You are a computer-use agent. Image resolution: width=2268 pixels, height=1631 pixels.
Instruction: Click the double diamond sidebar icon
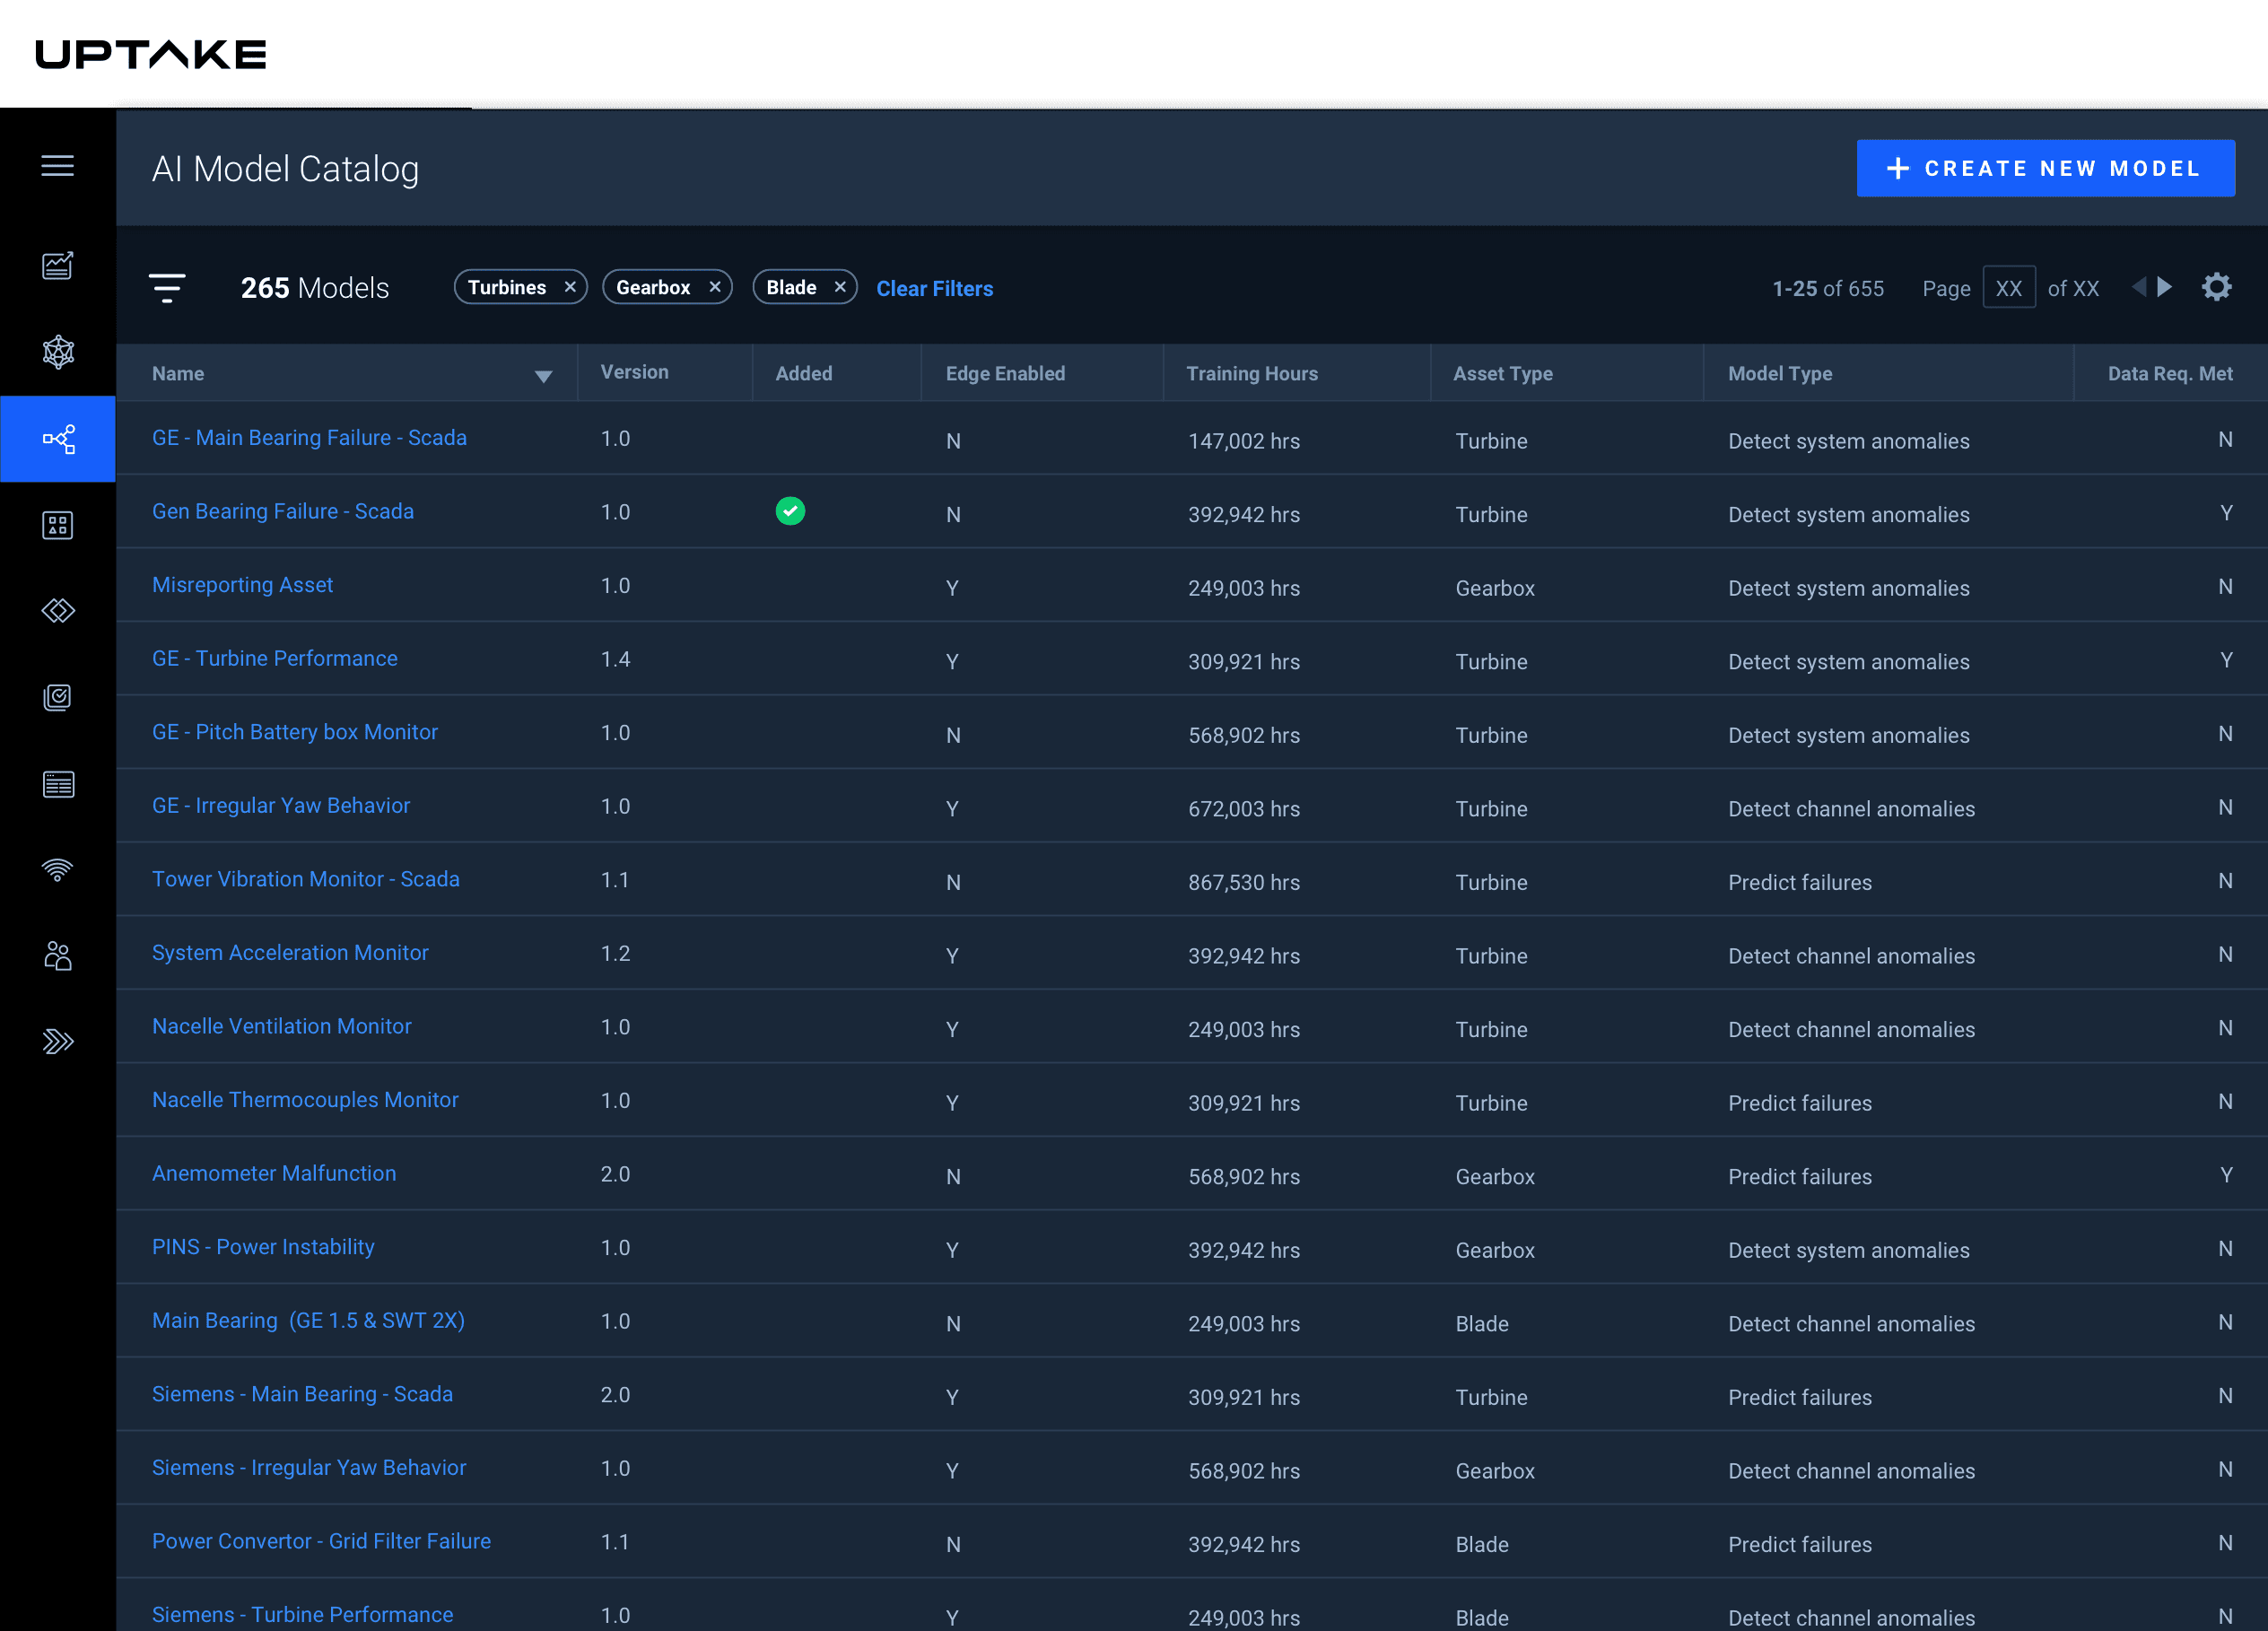[57, 610]
